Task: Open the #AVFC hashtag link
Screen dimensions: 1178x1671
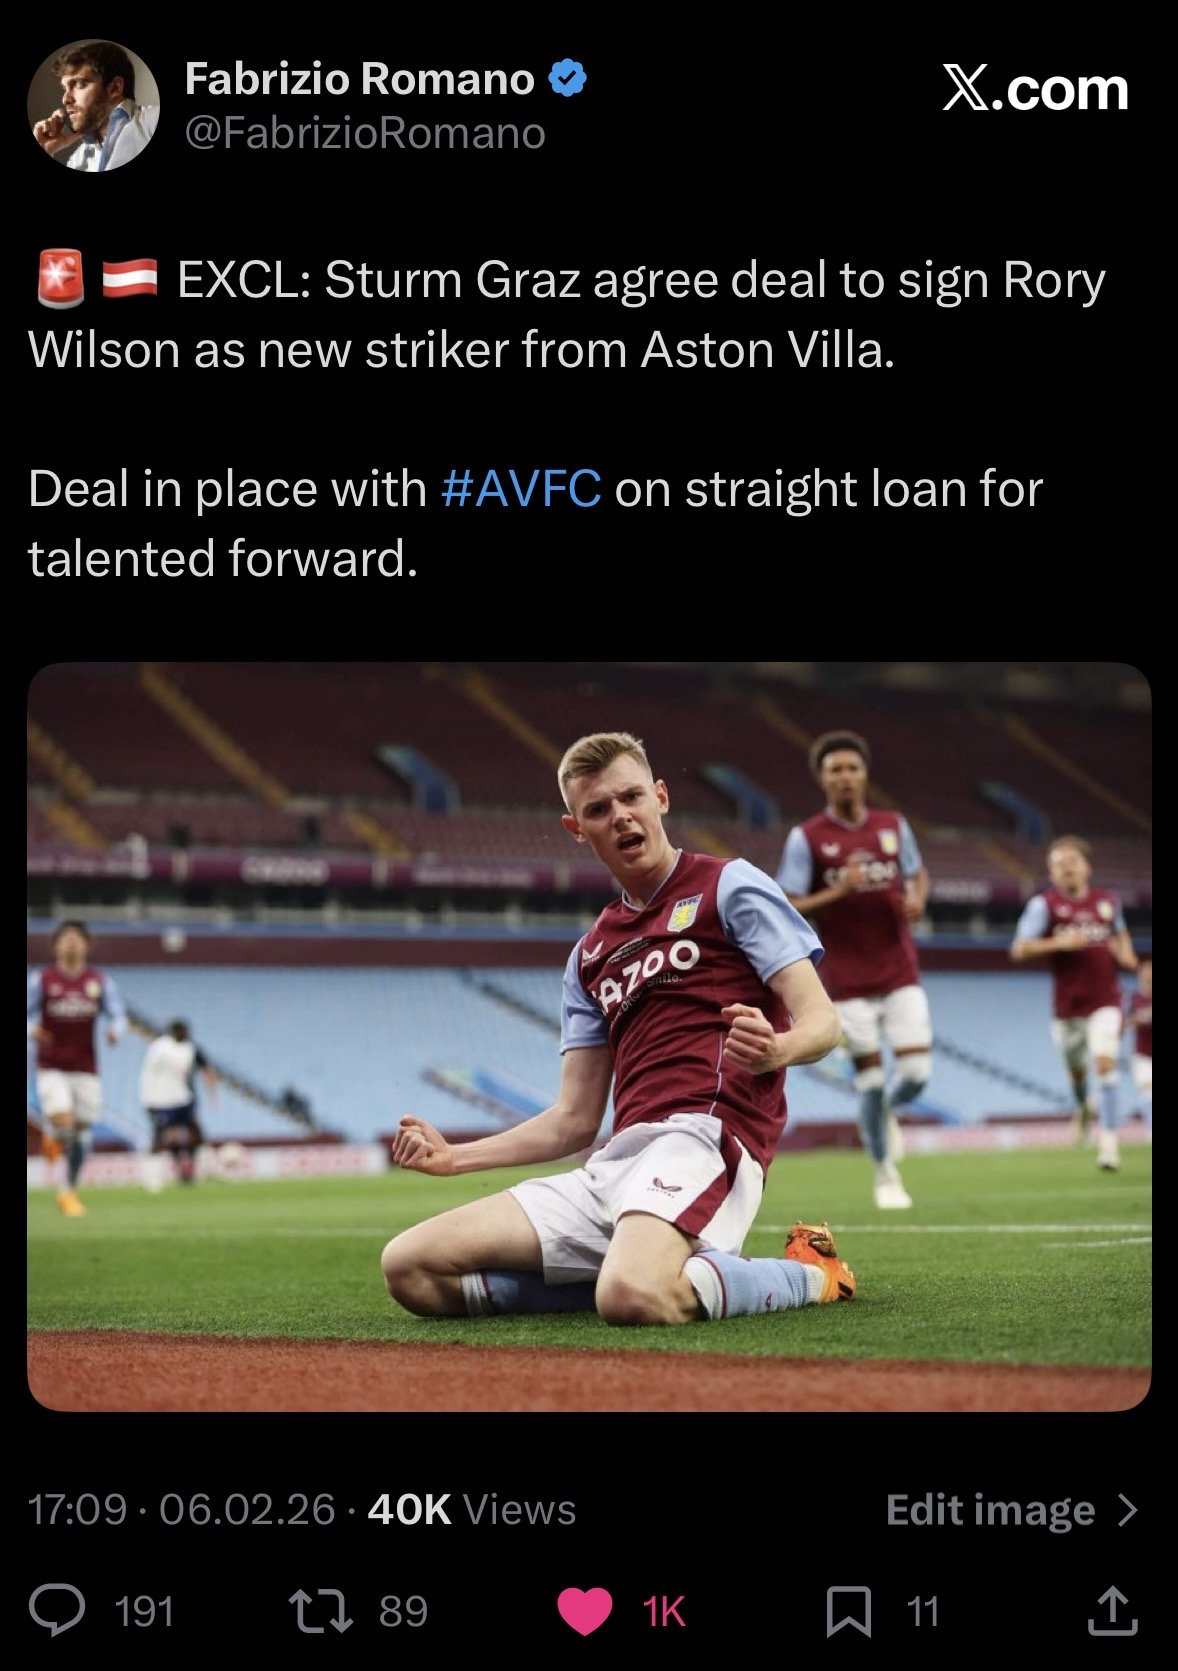Action: (521, 489)
